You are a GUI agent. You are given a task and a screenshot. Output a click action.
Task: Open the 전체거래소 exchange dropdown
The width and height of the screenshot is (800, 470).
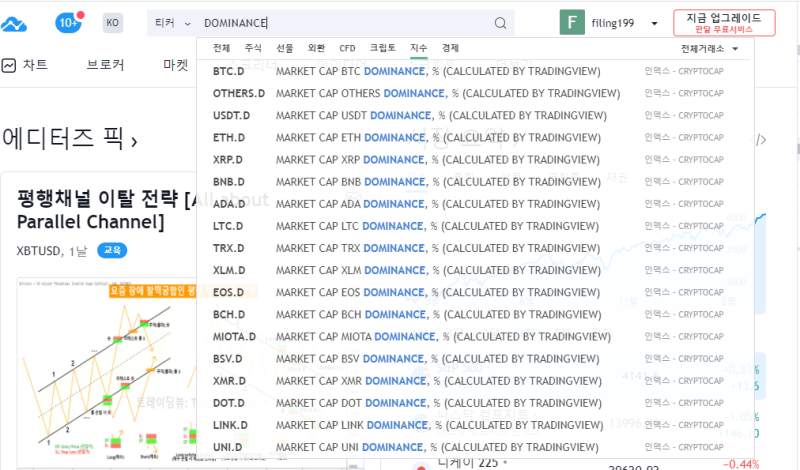tap(710, 49)
